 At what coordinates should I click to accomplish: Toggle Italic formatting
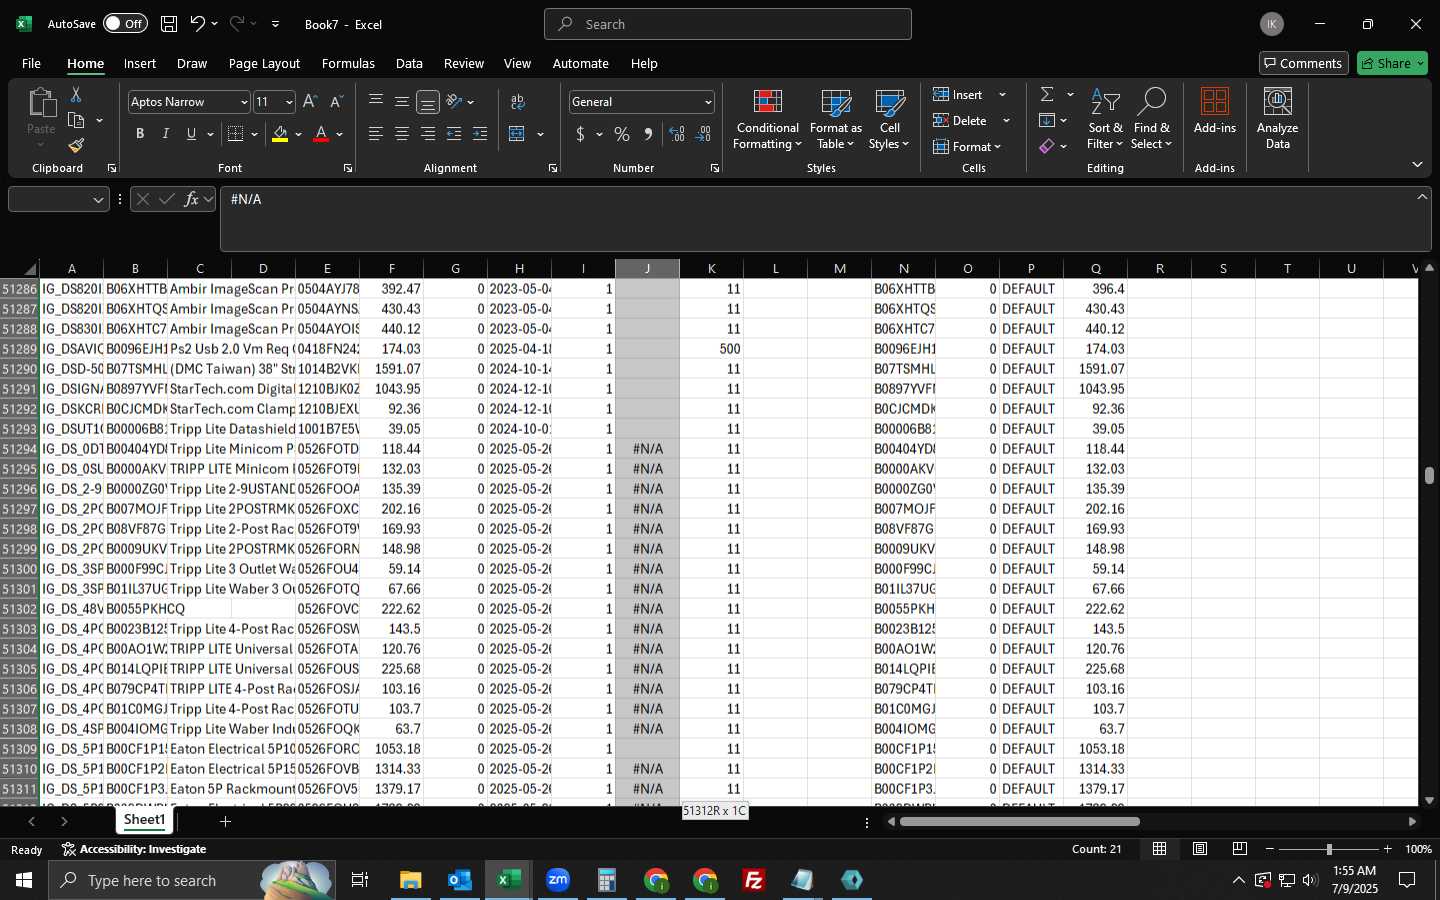point(166,134)
